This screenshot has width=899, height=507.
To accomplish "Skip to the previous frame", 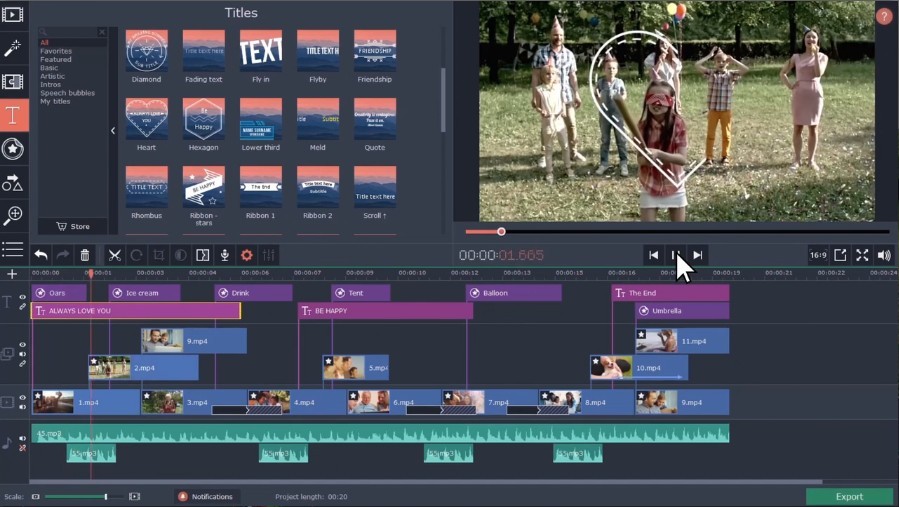I will click(653, 255).
